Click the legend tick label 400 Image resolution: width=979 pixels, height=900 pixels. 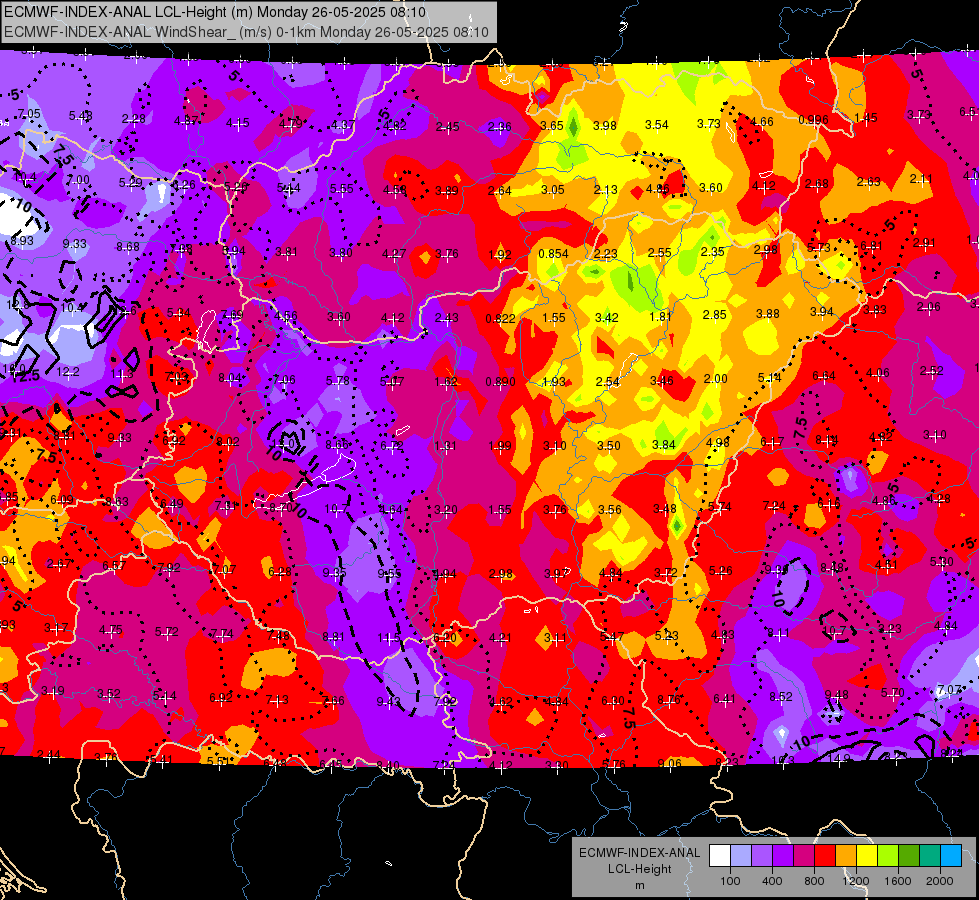[x=772, y=881]
